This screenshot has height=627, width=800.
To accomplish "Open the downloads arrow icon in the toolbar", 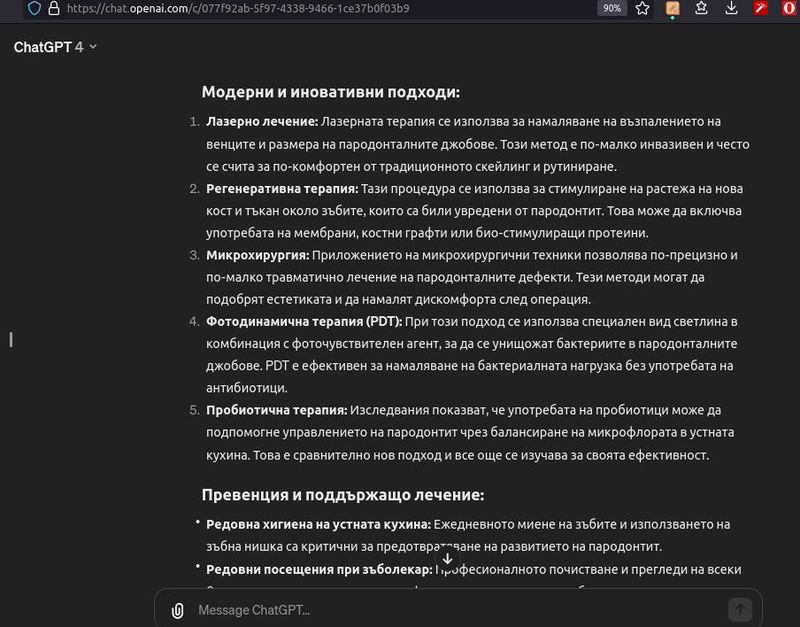I will click(x=732, y=9).
